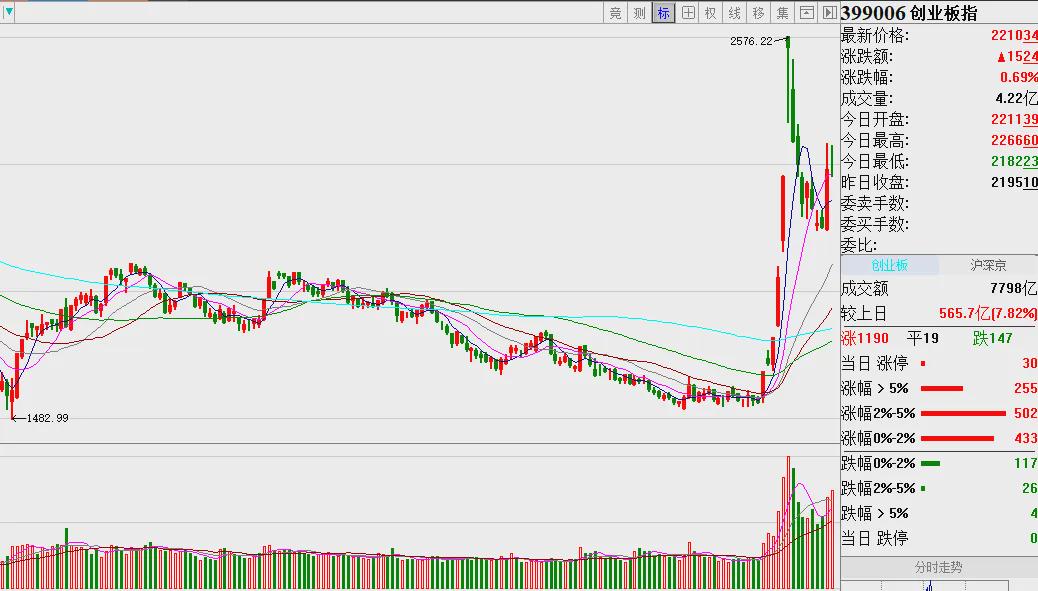Click the 集 toolbar button
The width and height of the screenshot is (1038, 591).
(782, 13)
